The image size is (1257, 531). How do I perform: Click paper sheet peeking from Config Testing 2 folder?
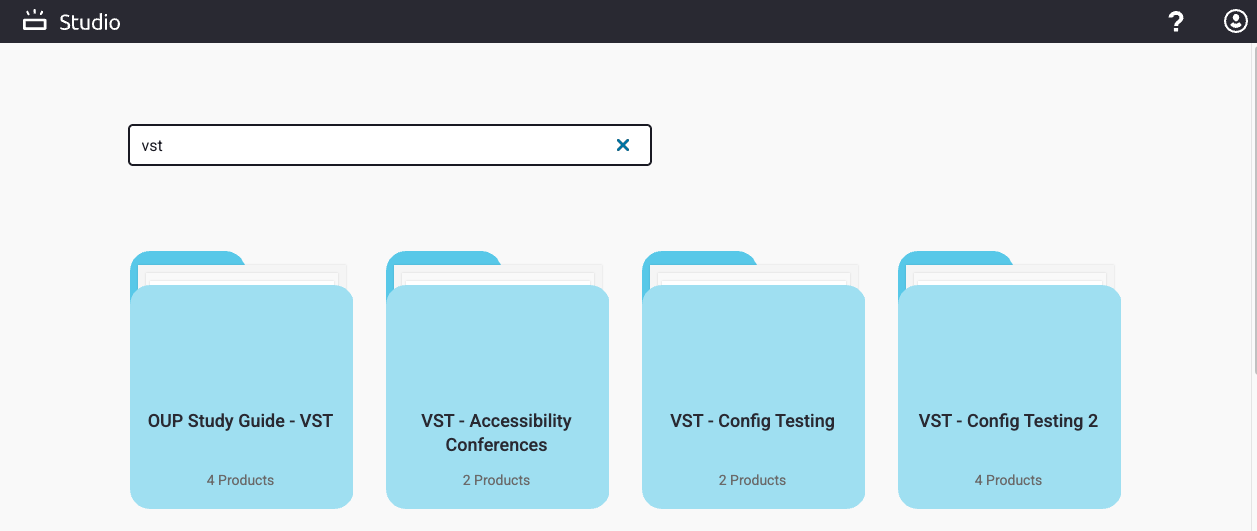point(1062,277)
